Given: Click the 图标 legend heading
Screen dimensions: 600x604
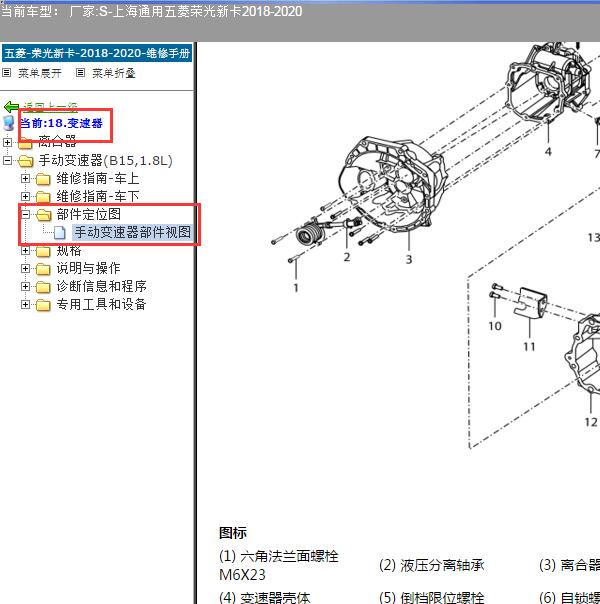Looking at the screenshot, I should (233, 533).
